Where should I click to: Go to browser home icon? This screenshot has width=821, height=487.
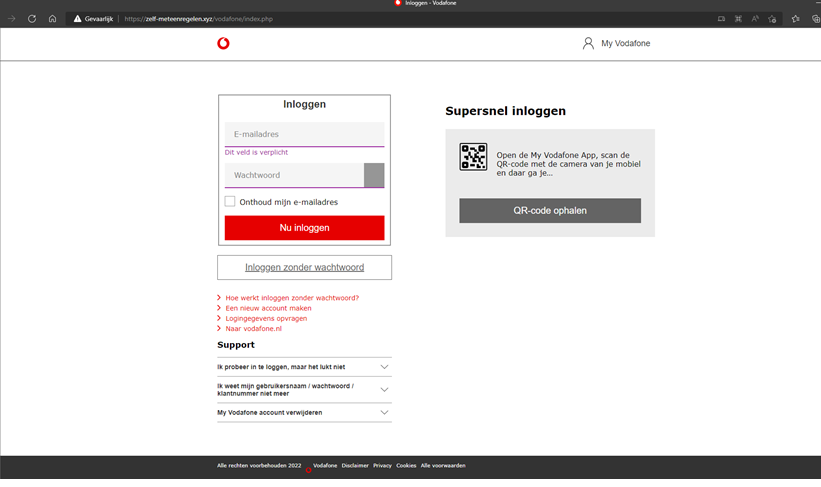52,19
